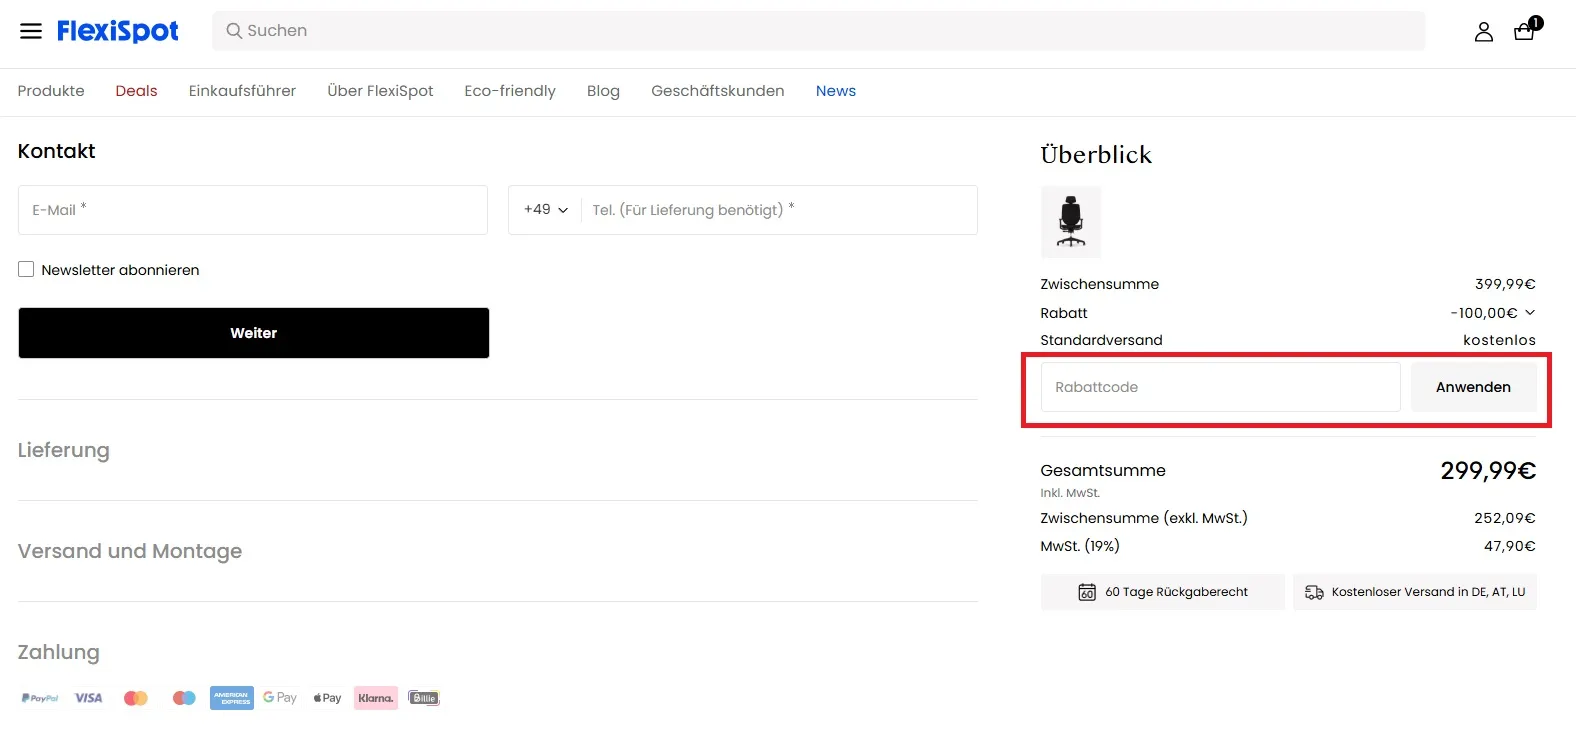Open the +49 country code dropdown
This screenshot has height=738, width=1576.
(x=546, y=210)
